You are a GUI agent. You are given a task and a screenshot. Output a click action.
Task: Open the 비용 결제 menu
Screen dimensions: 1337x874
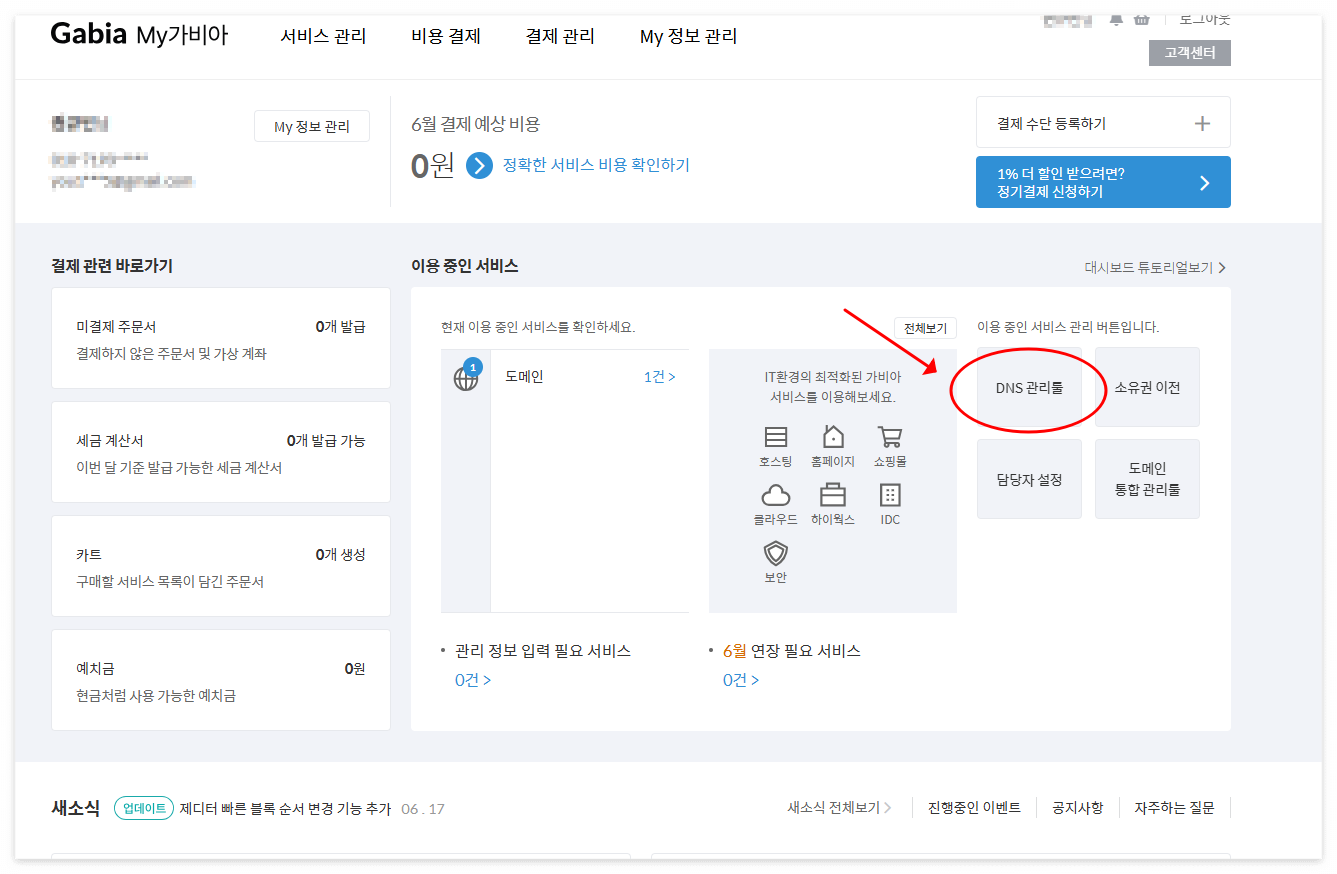pyautogui.click(x=446, y=37)
